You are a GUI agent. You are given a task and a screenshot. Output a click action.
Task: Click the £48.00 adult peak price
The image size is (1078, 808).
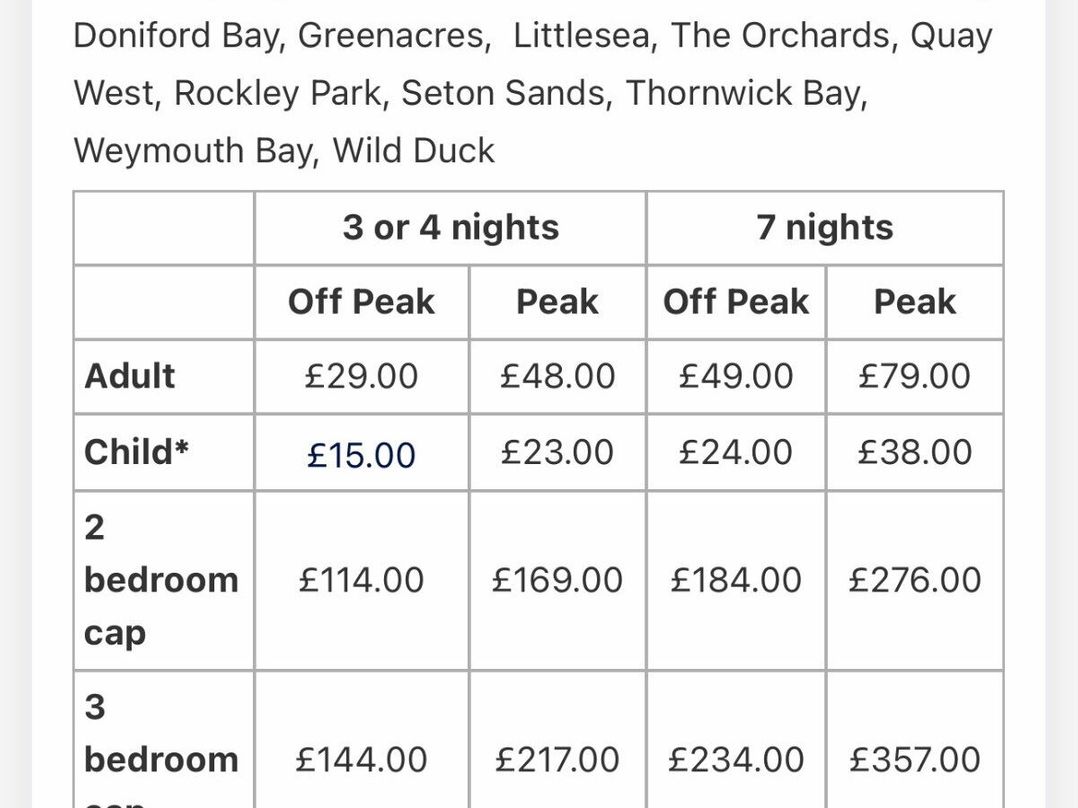(557, 376)
